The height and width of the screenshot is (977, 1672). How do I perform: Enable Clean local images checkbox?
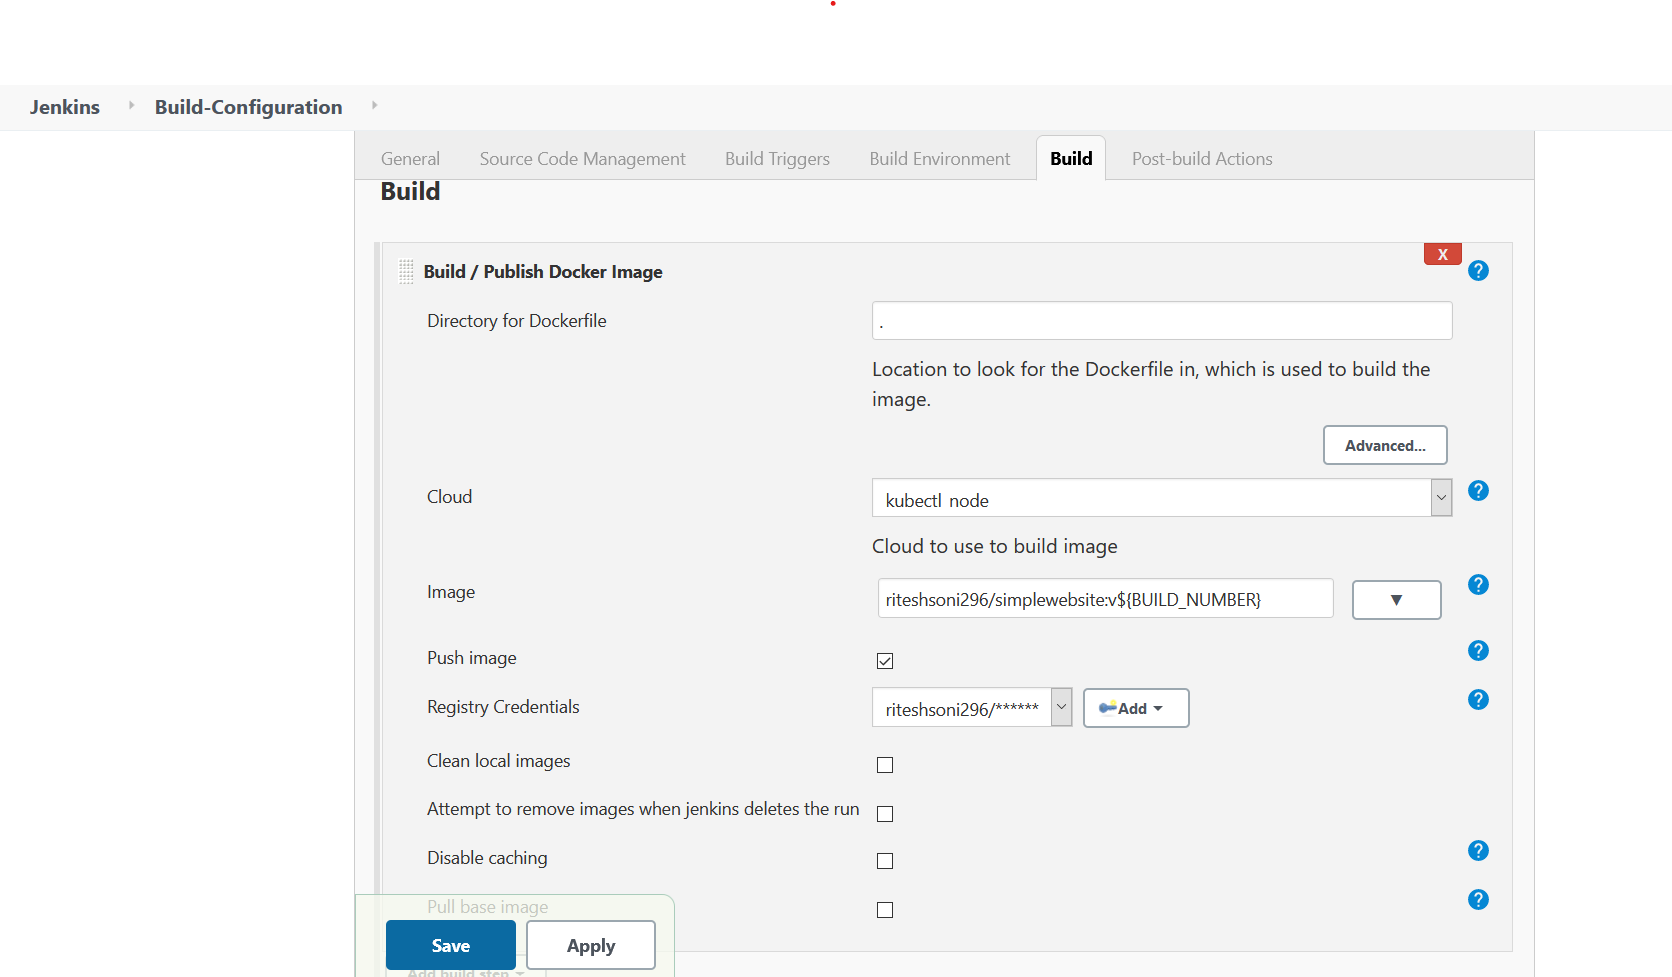pos(885,765)
